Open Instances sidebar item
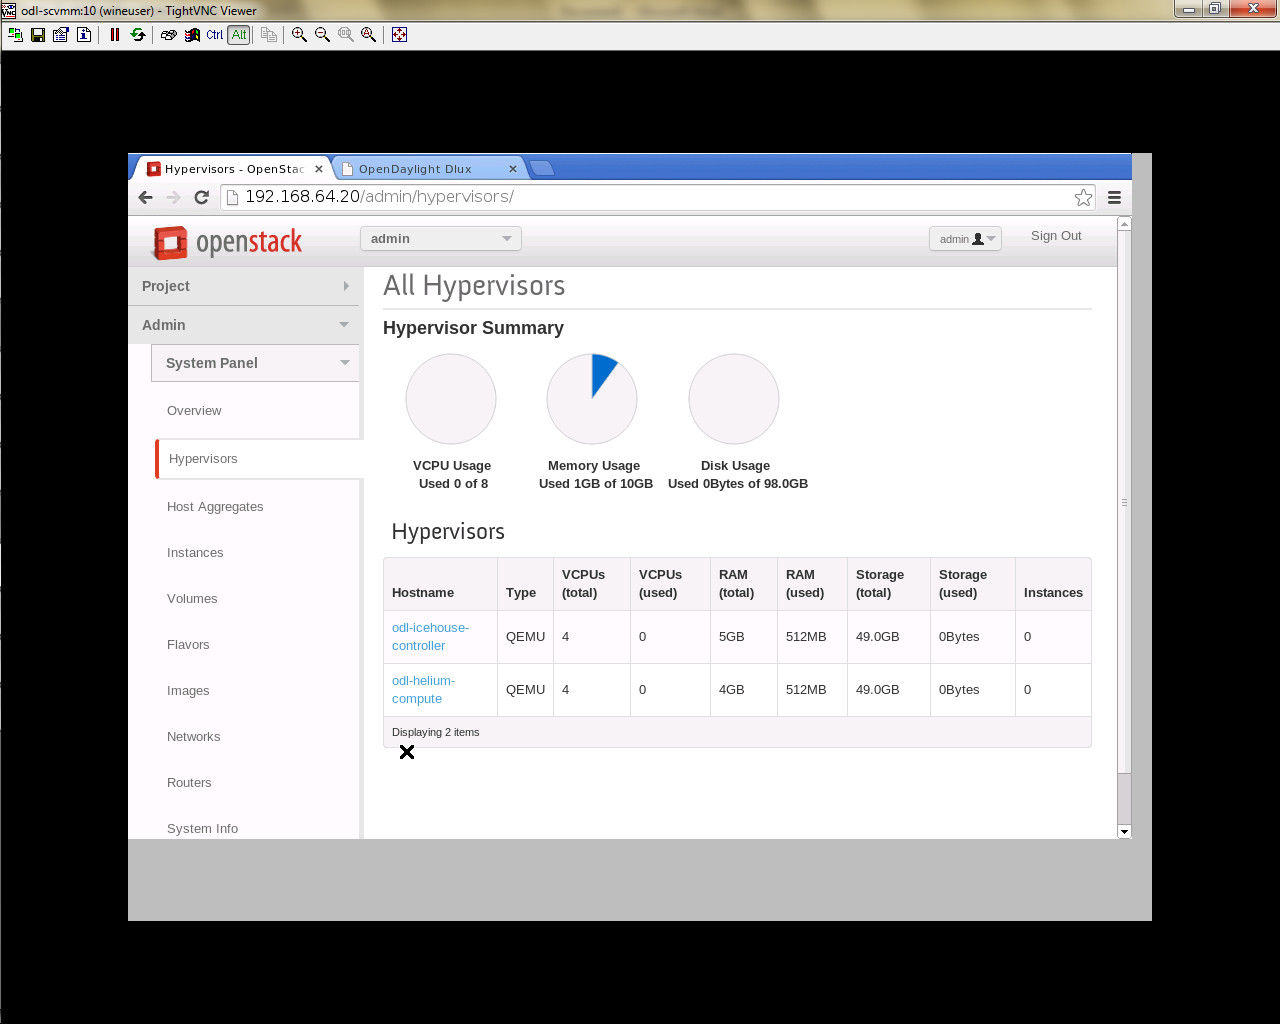This screenshot has height=1024, width=1280. click(195, 553)
